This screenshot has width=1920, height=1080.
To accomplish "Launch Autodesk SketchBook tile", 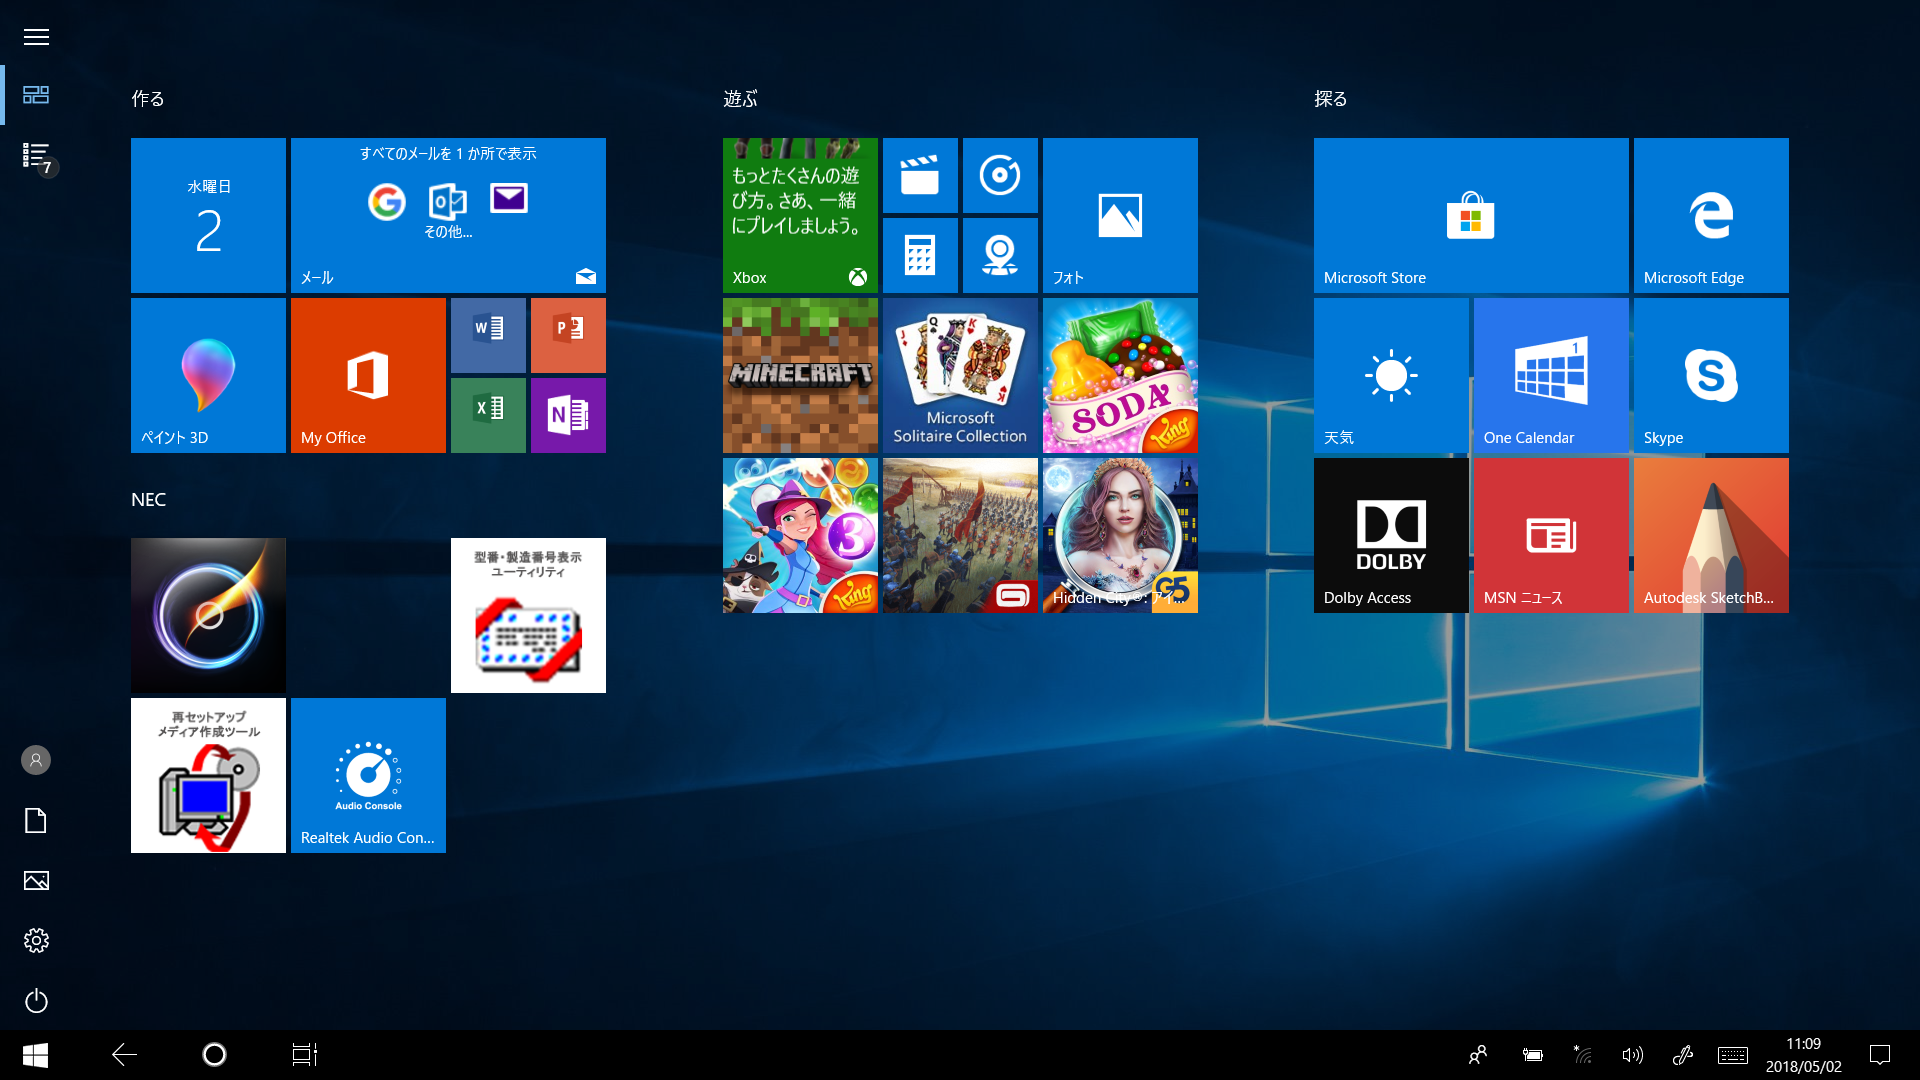I will pos(1711,535).
